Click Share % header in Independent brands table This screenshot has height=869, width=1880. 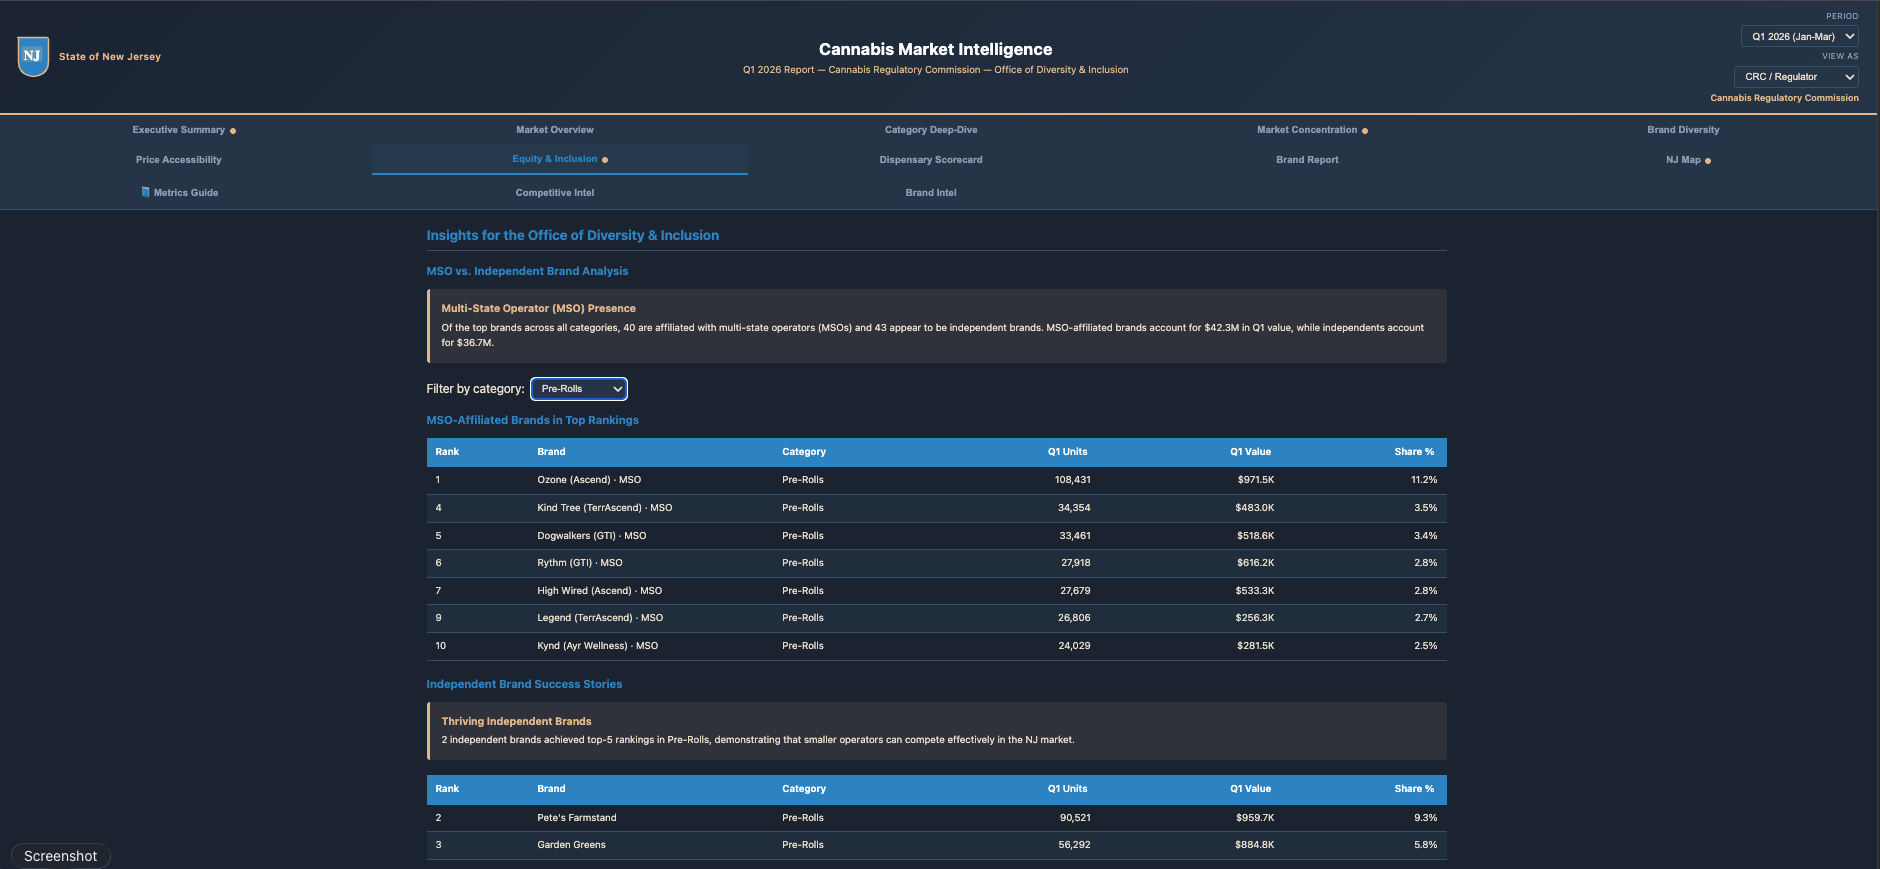[1414, 789]
